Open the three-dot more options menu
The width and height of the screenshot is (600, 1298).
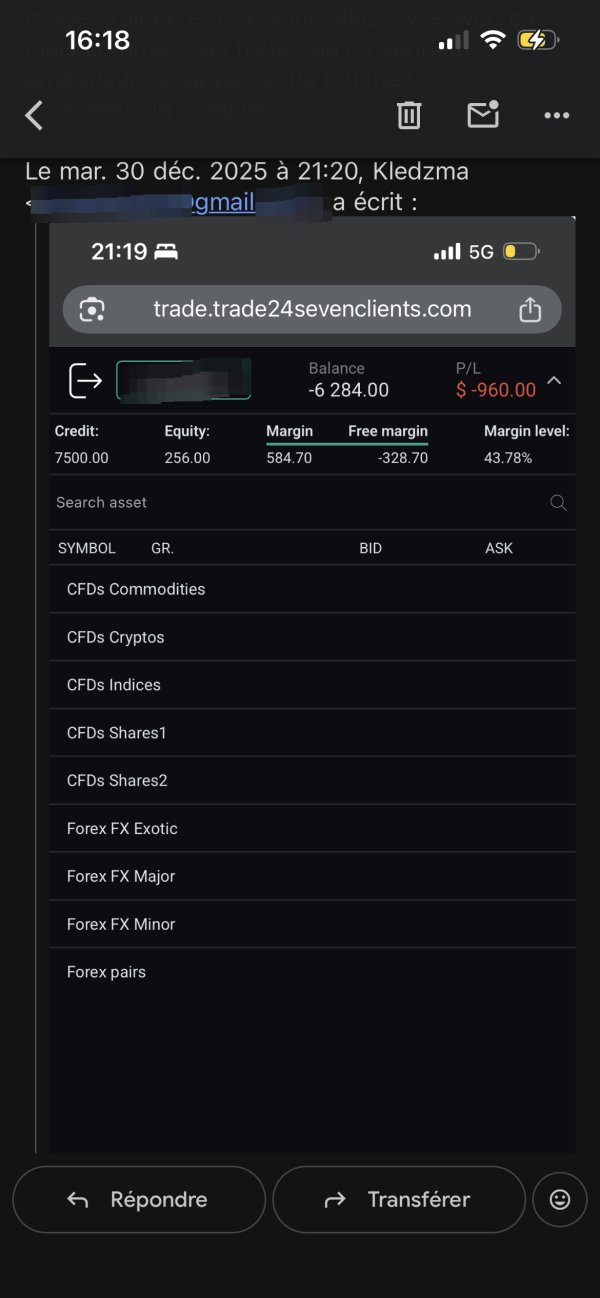click(556, 116)
